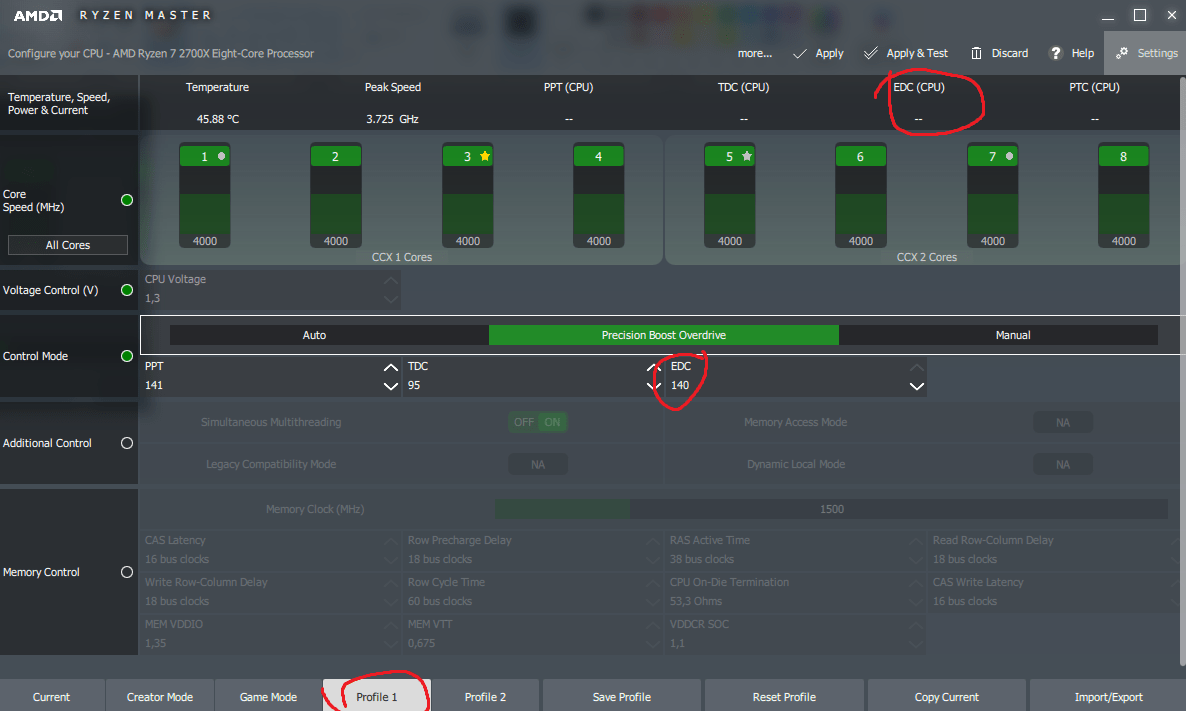Select core 2 header badge

tap(336, 156)
